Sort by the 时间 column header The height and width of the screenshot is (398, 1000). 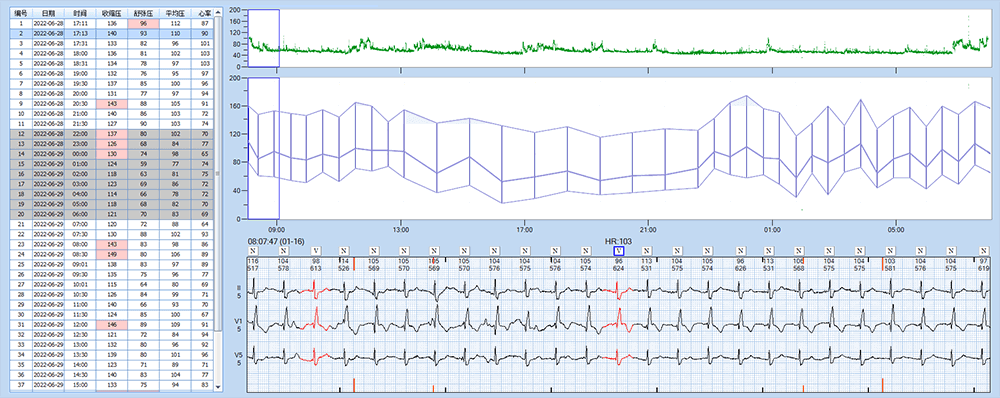(x=80, y=13)
